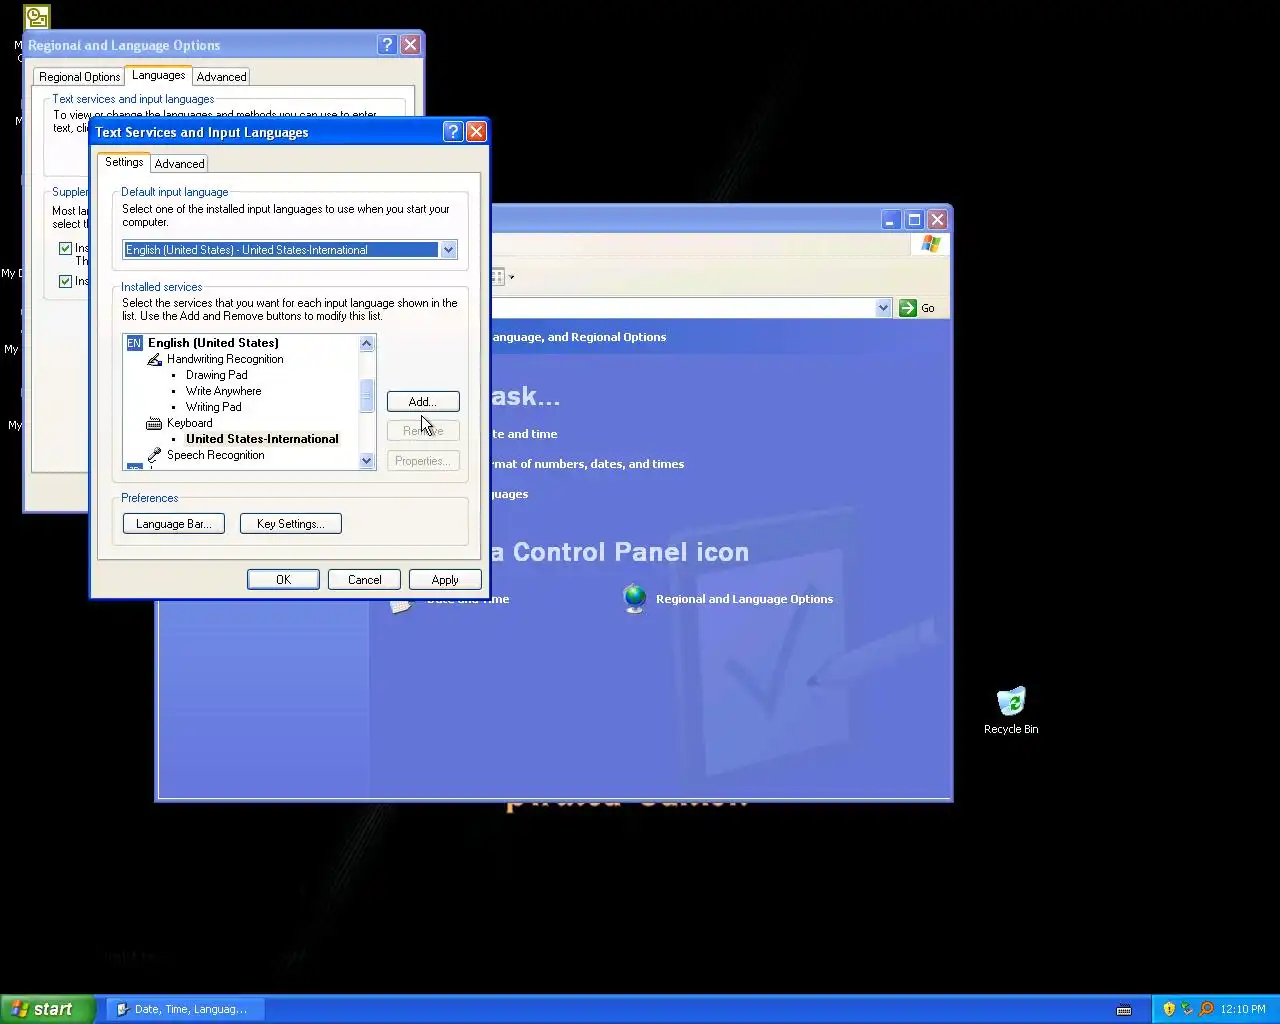Click help button in Regional and Language Options

click(387, 45)
